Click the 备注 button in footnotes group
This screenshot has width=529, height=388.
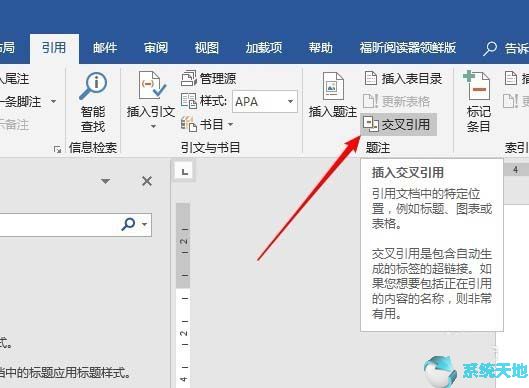pyautogui.click(x=14, y=125)
